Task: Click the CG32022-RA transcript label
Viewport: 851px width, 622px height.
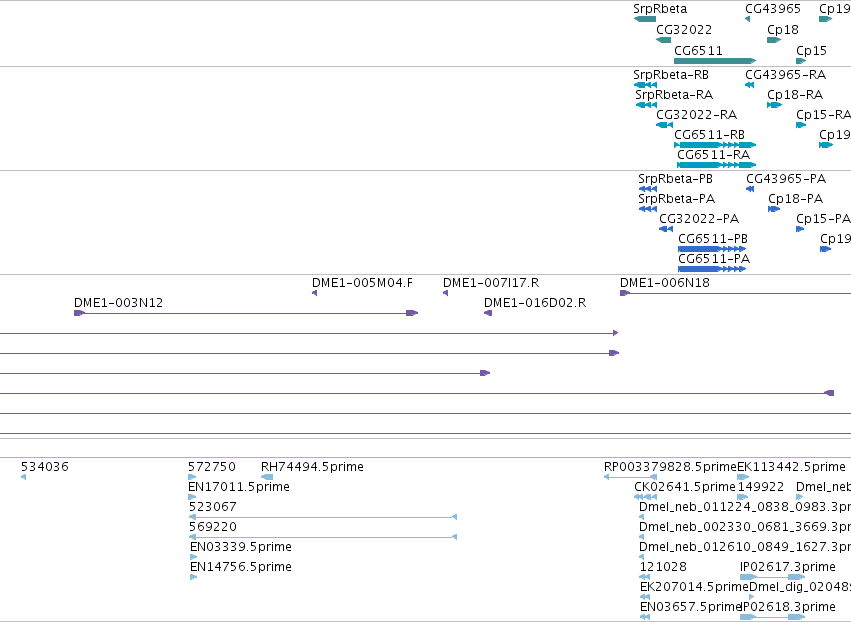Action: (696, 115)
